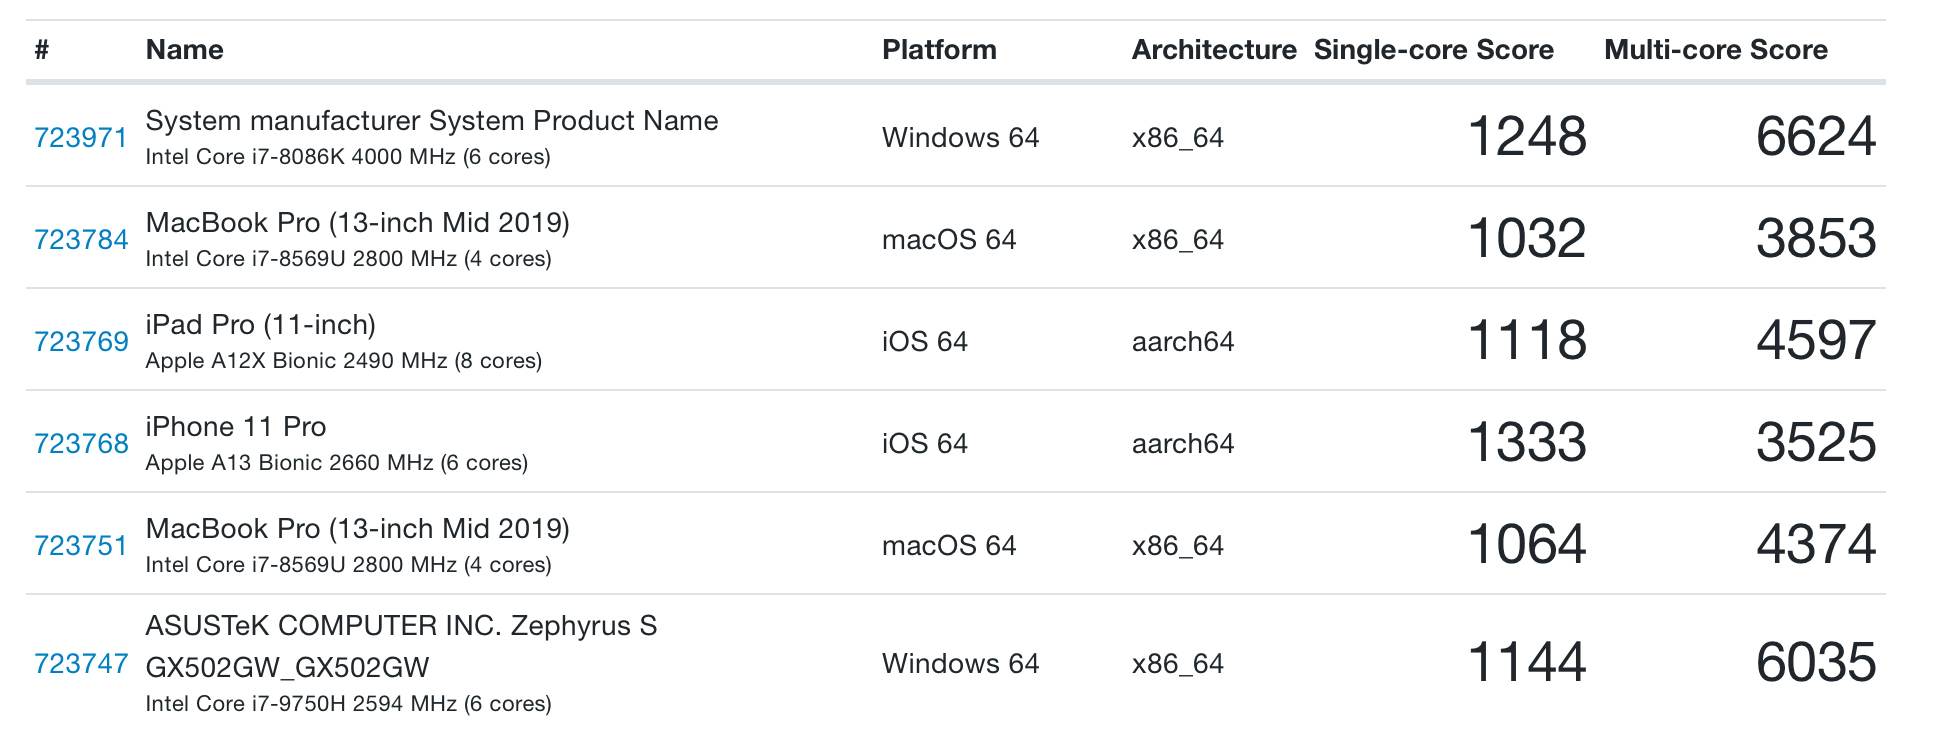Click the ASUSTeK Zephyrus S device name
The height and width of the screenshot is (733, 1937).
pos(400,645)
